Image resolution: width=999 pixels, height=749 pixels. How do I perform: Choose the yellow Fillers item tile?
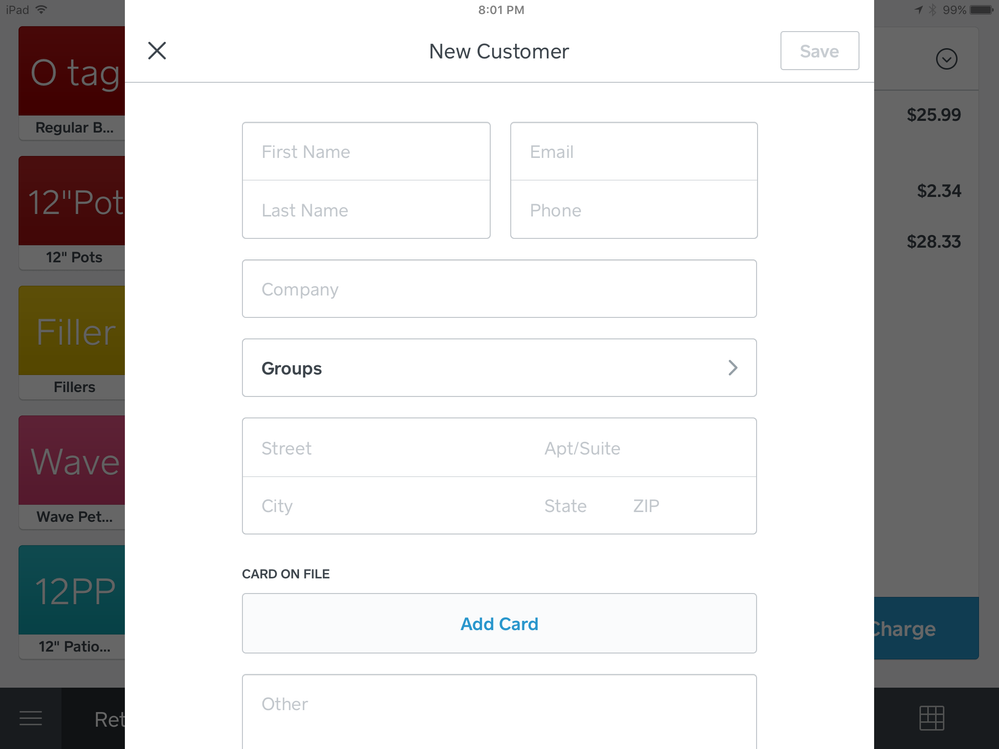[72, 341]
